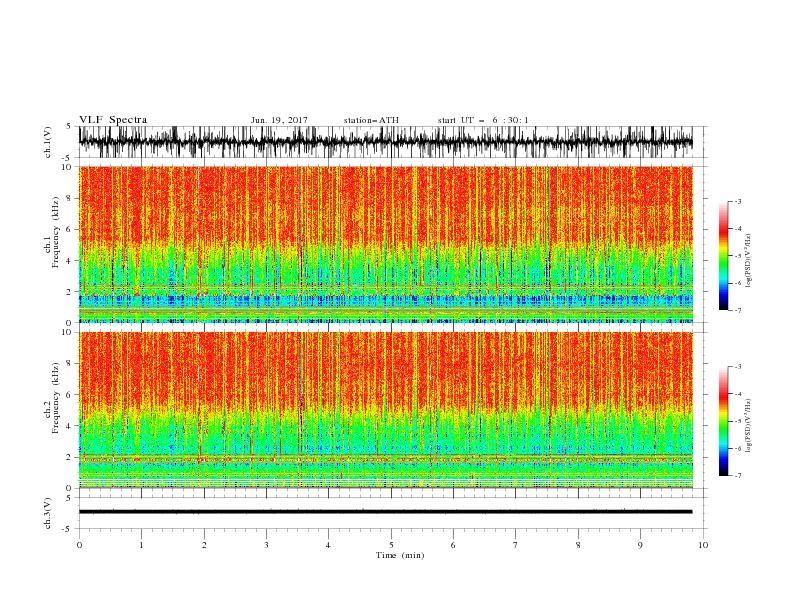
Task: Click the "2" tick on the time axis
Action: click(204, 545)
